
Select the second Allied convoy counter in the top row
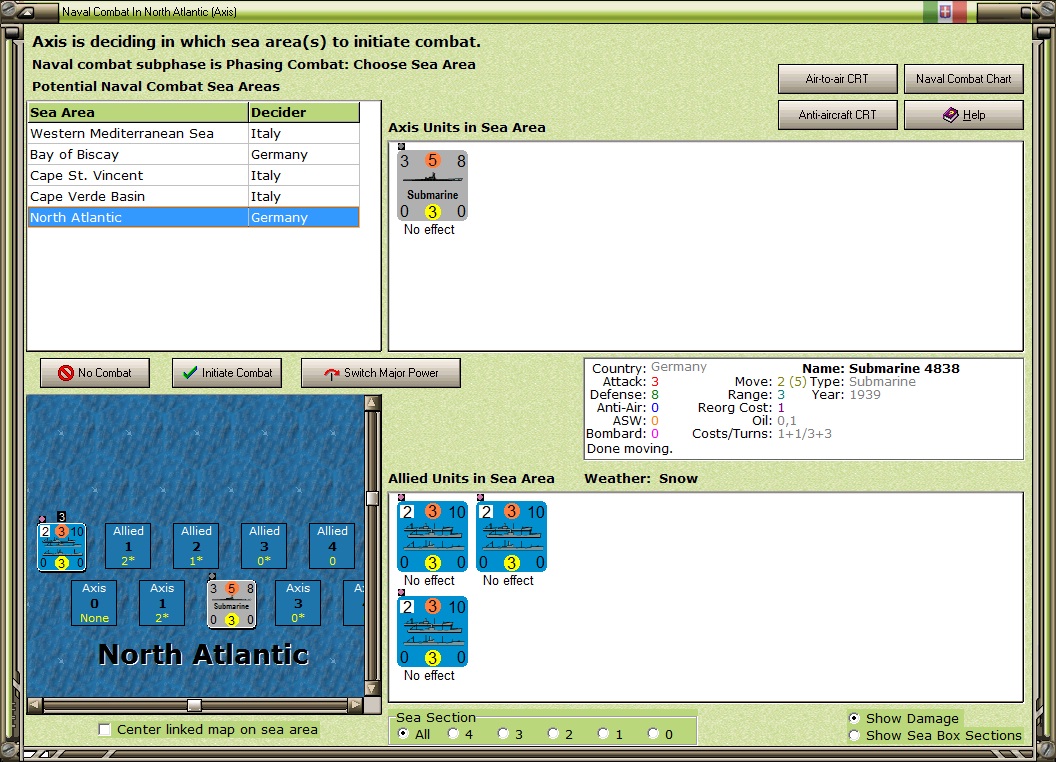tap(511, 537)
